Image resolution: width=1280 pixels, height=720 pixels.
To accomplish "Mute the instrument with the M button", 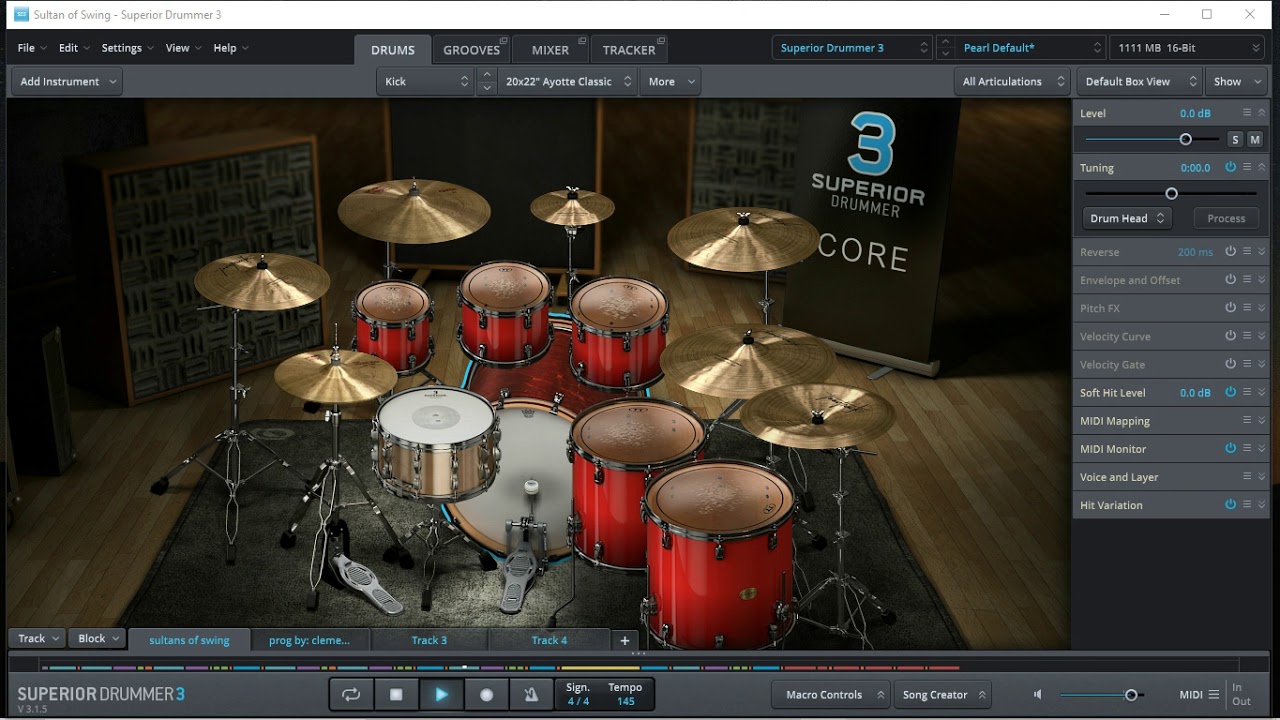I will coord(1255,140).
